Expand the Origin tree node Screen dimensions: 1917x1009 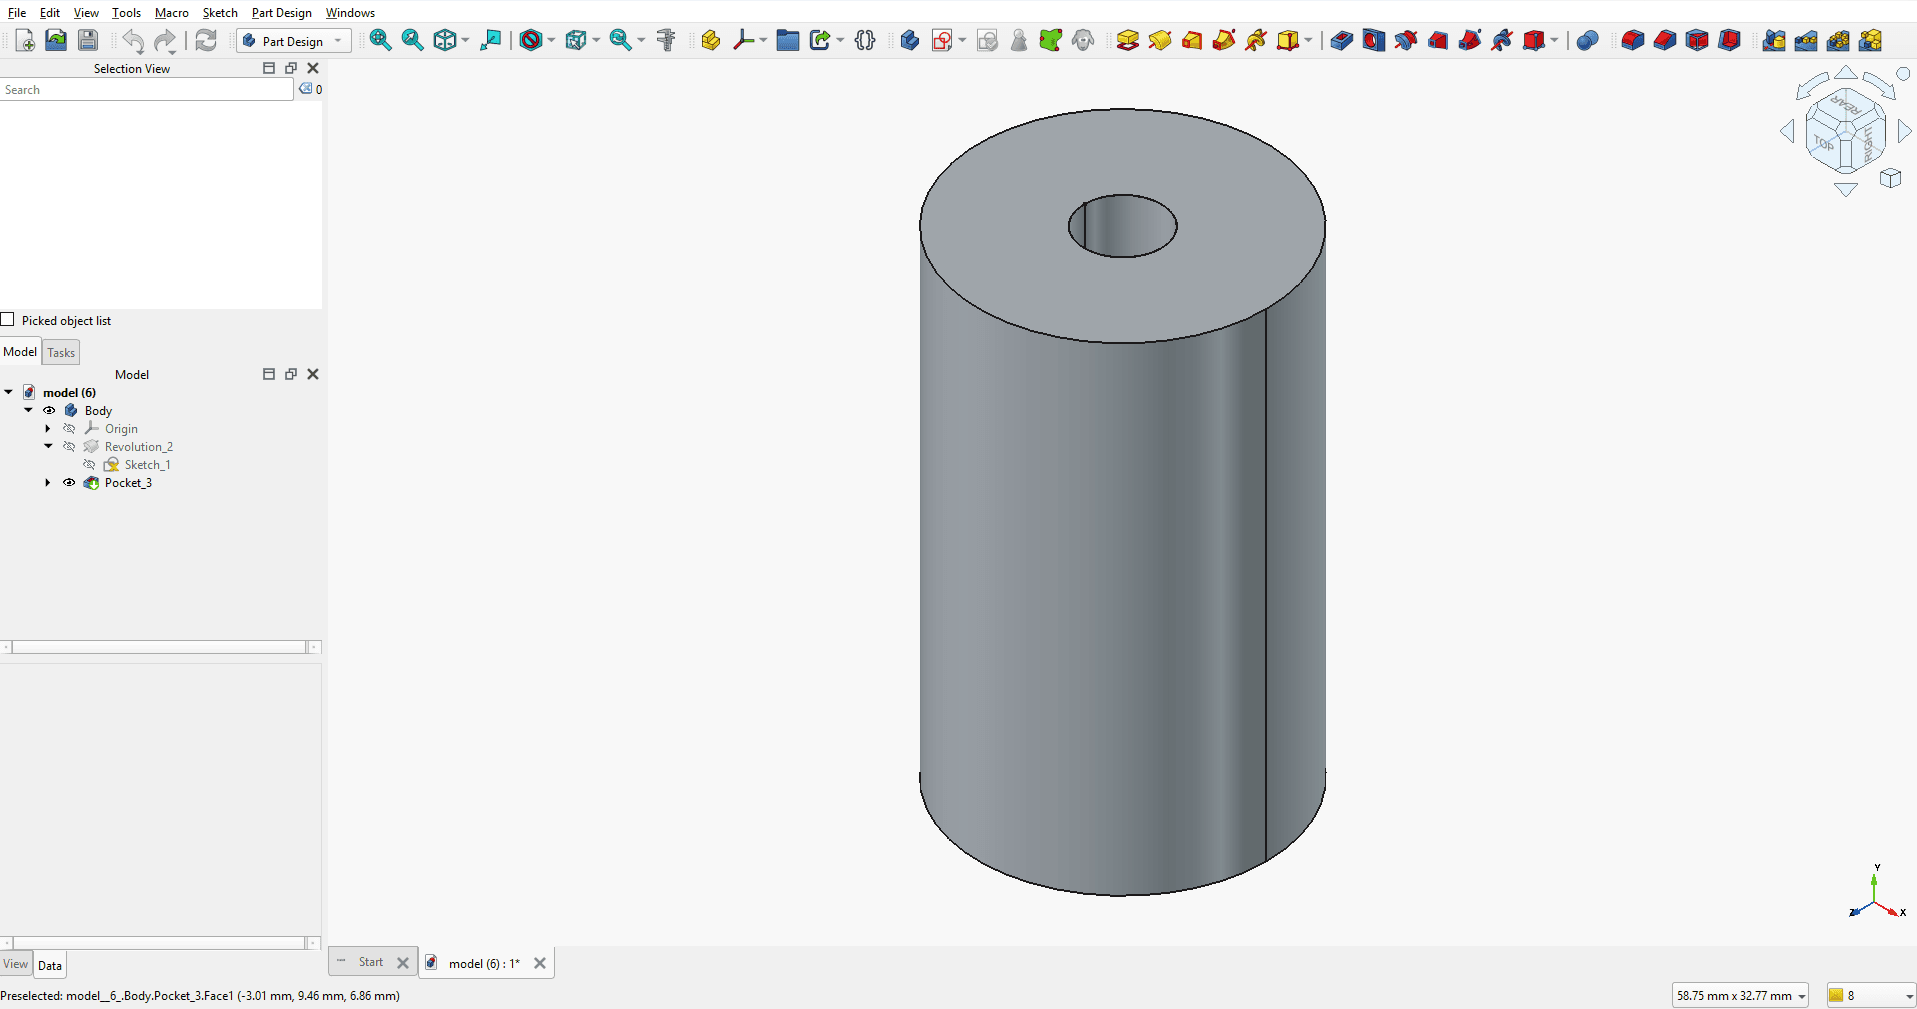click(x=48, y=428)
